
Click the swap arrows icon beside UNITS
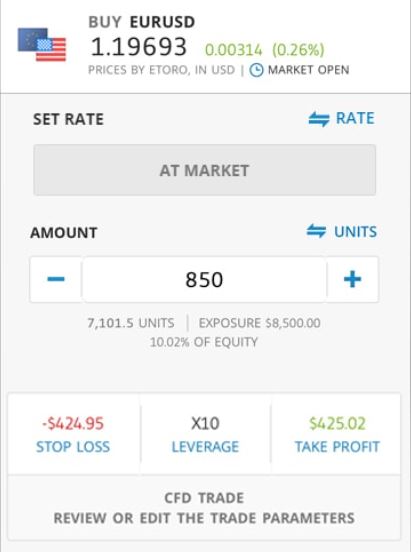click(316, 231)
